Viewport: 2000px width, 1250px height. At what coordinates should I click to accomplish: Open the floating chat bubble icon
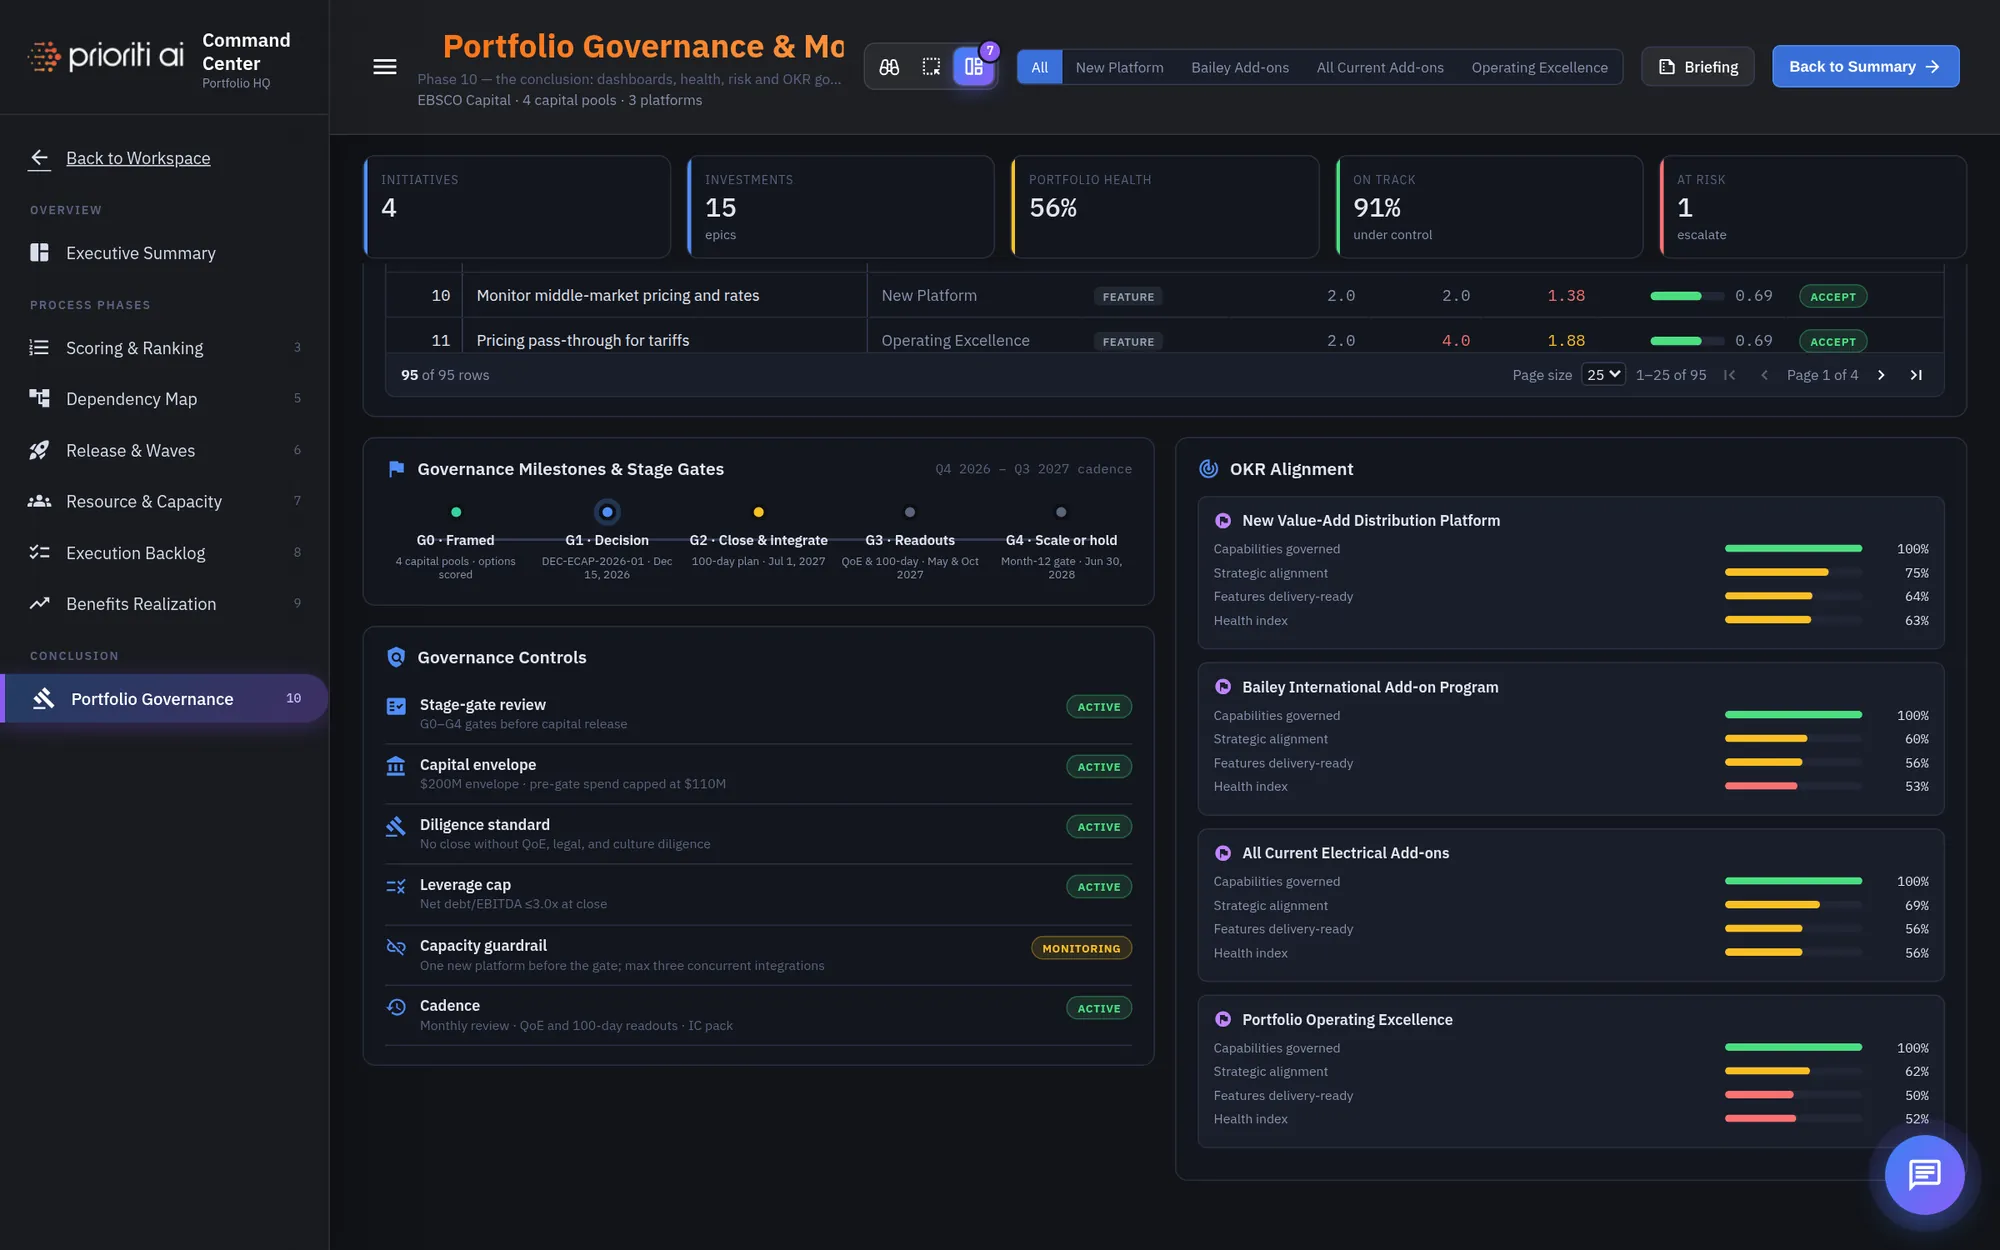1924,1174
